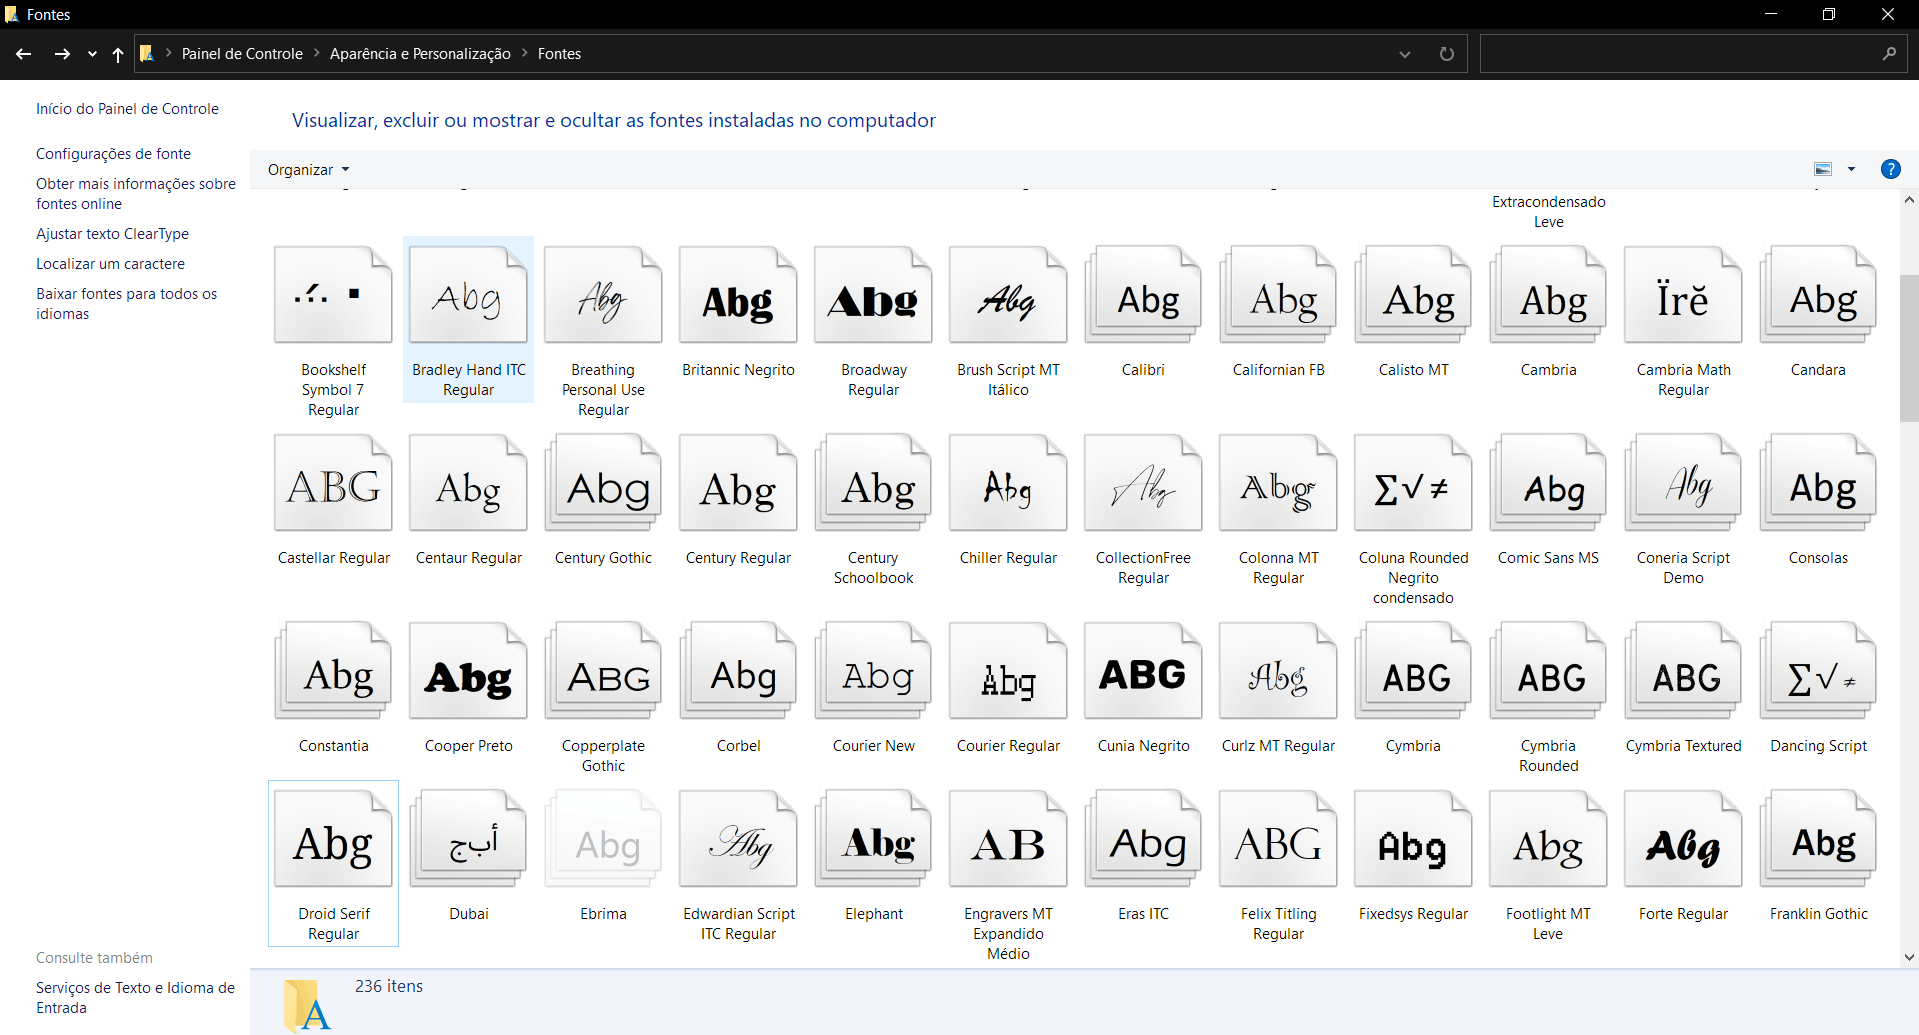Select the Edwardian Script ITC font icon
The width and height of the screenshot is (1919, 1035).
(x=738, y=839)
